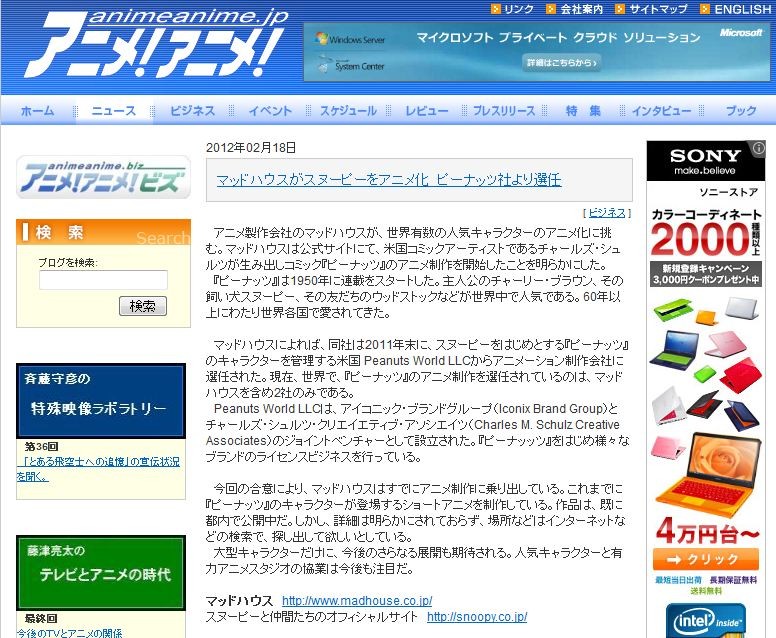Open the ブック tab

(741, 110)
